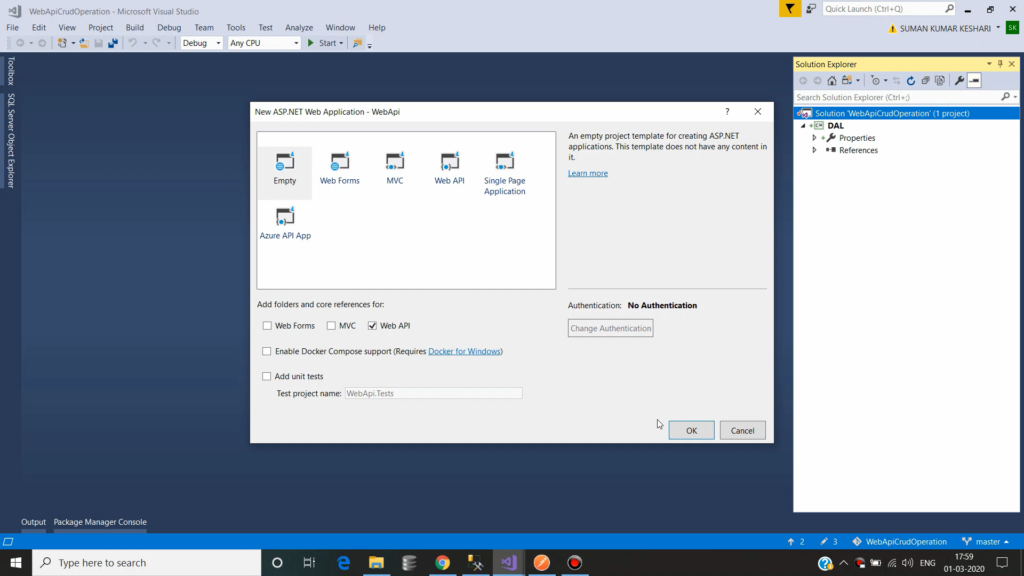Click the Undo toolbar icon
Screen dimensions: 1024x576
pos(133,43)
